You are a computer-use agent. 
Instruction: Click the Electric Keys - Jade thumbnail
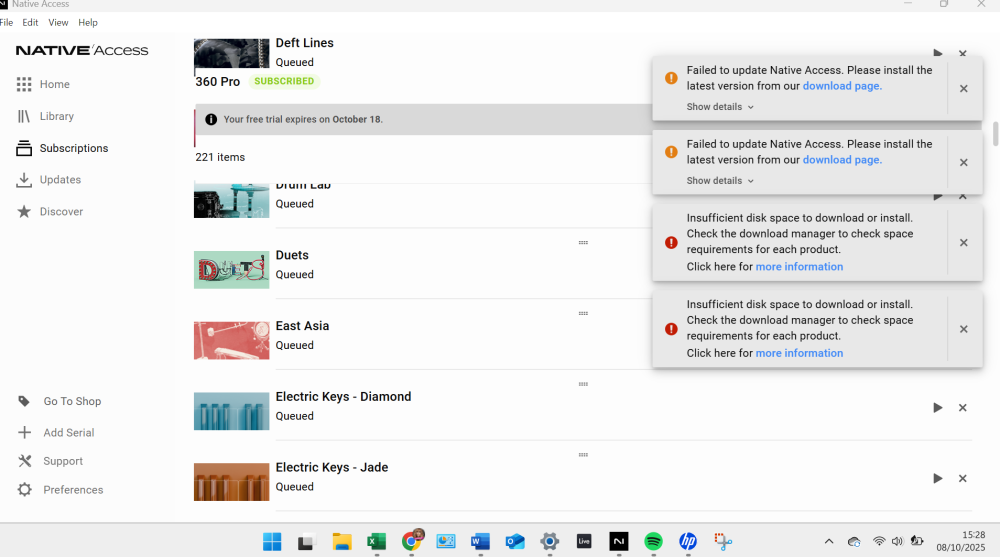(x=232, y=482)
